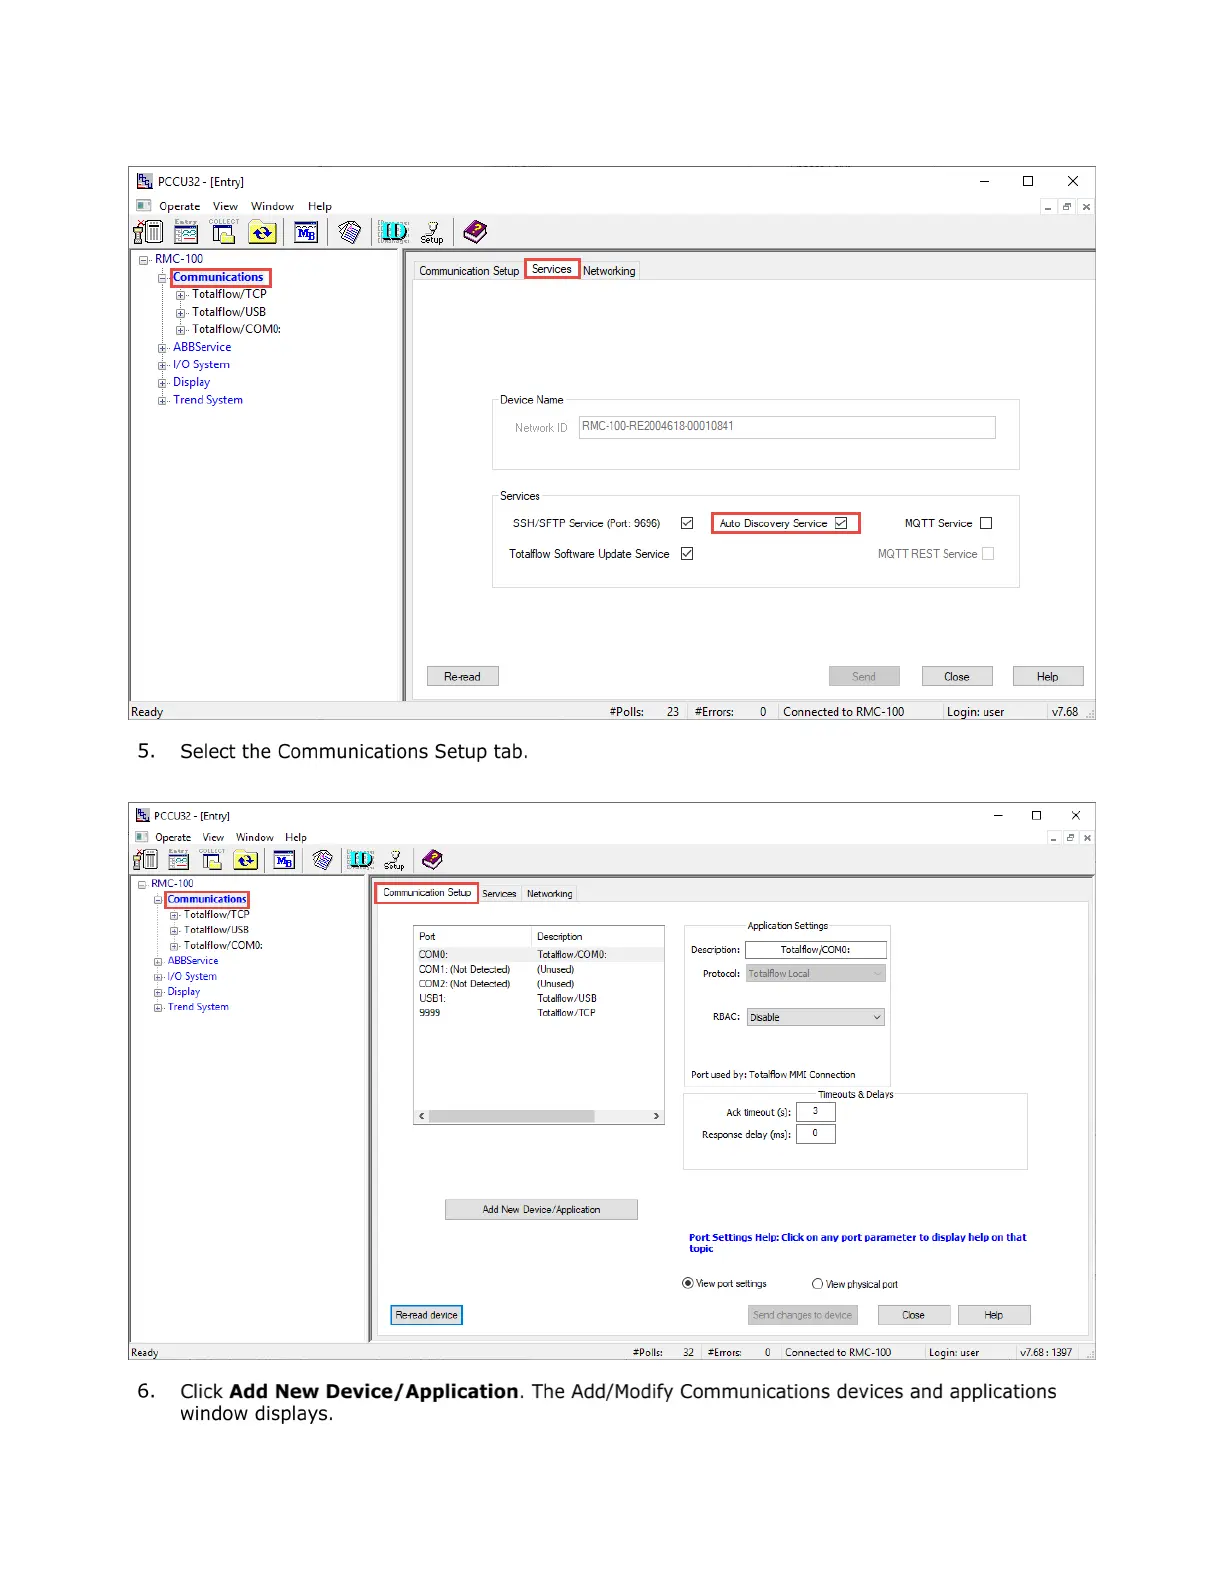Viewport: 1224px width, 1584px height.
Task: Click the application Description field showing Totalflow/COM0:
Action: click(x=816, y=950)
